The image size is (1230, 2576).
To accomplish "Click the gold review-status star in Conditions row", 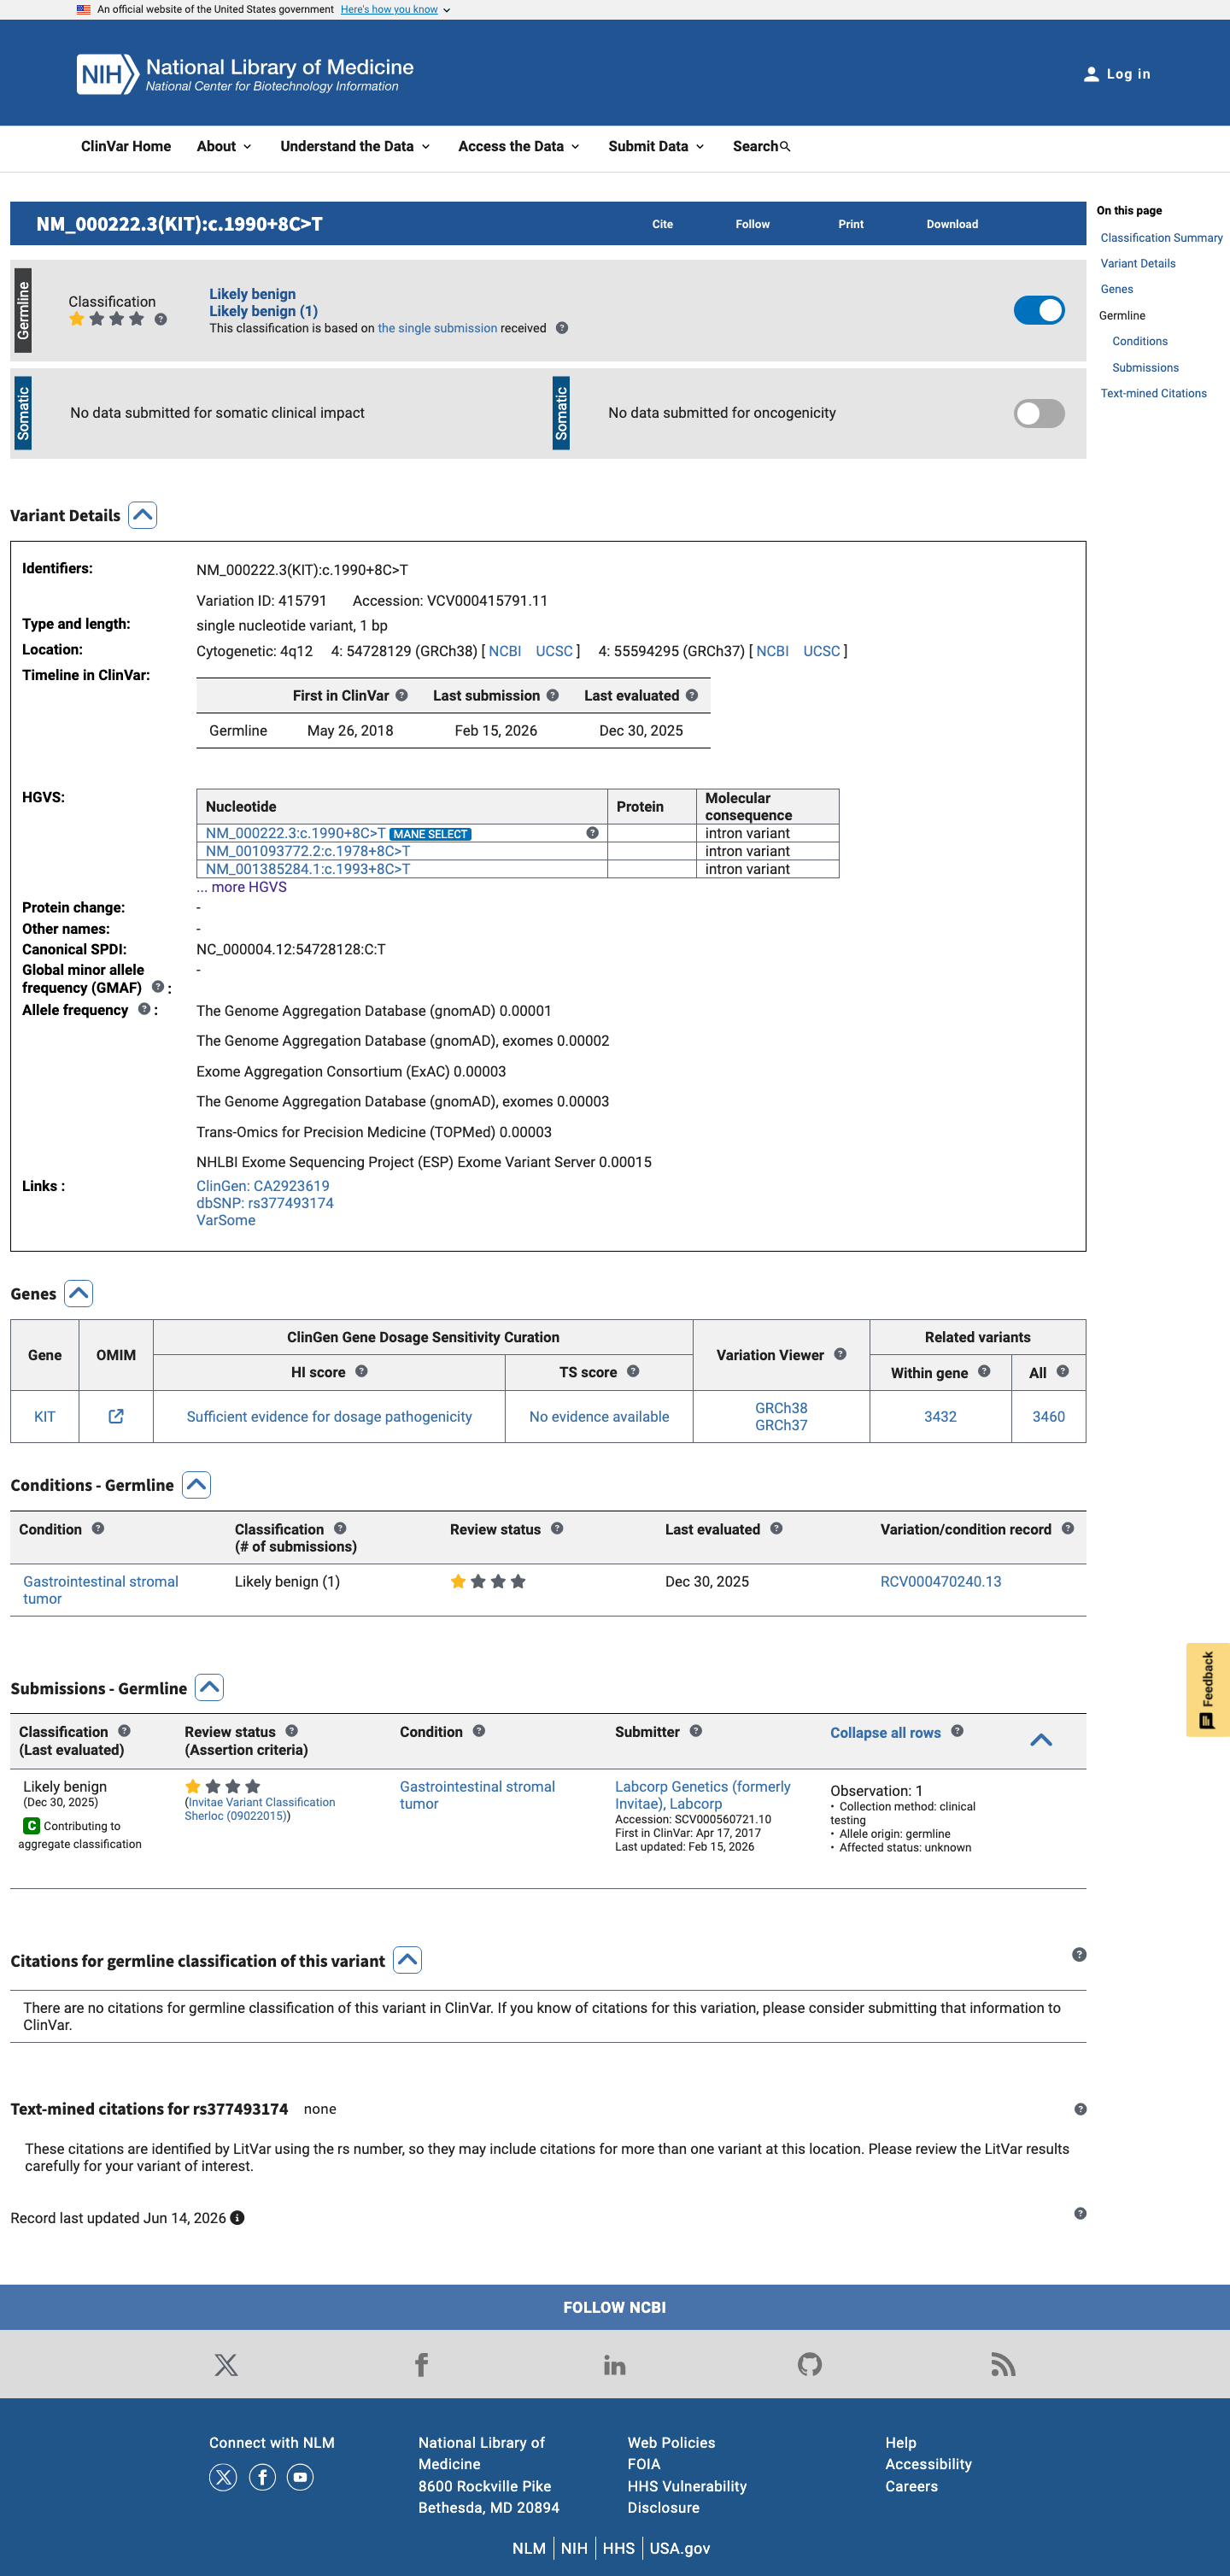I will [458, 1581].
